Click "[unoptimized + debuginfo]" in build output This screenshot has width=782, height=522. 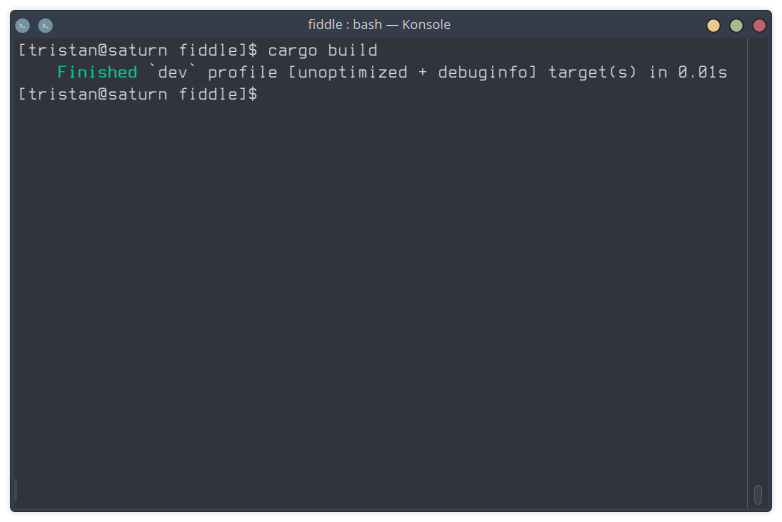pyautogui.click(x=412, y=73)
